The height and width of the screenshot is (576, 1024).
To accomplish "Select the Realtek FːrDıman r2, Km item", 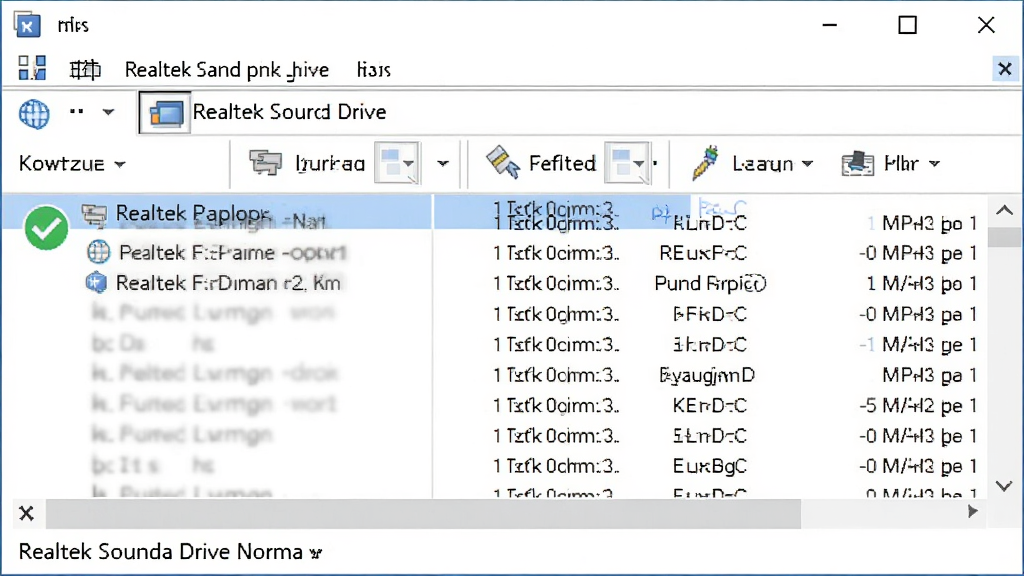I will pyautogui.click(x=228, y=283).
